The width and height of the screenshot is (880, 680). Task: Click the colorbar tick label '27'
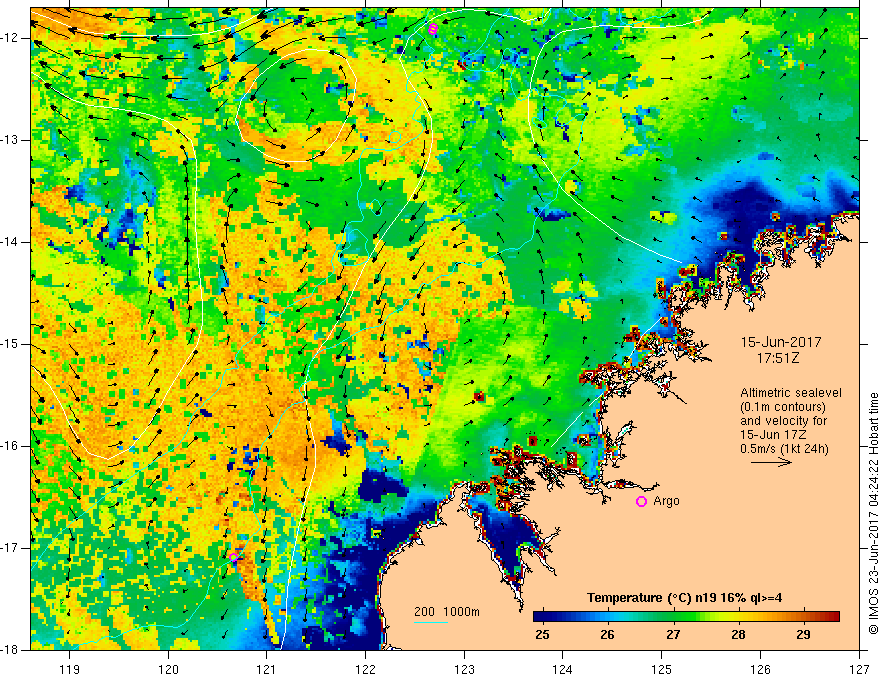point(673,635)
